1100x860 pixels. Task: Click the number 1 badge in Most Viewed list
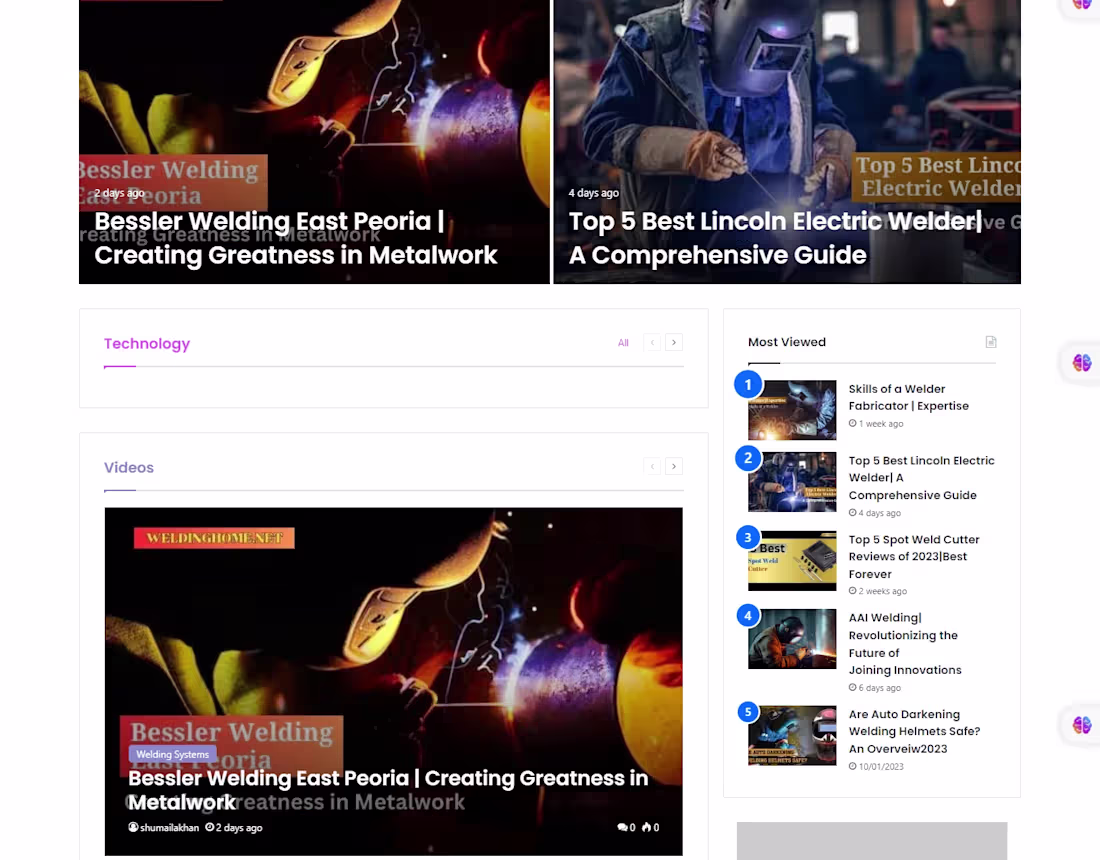click(x=748, y=384)
